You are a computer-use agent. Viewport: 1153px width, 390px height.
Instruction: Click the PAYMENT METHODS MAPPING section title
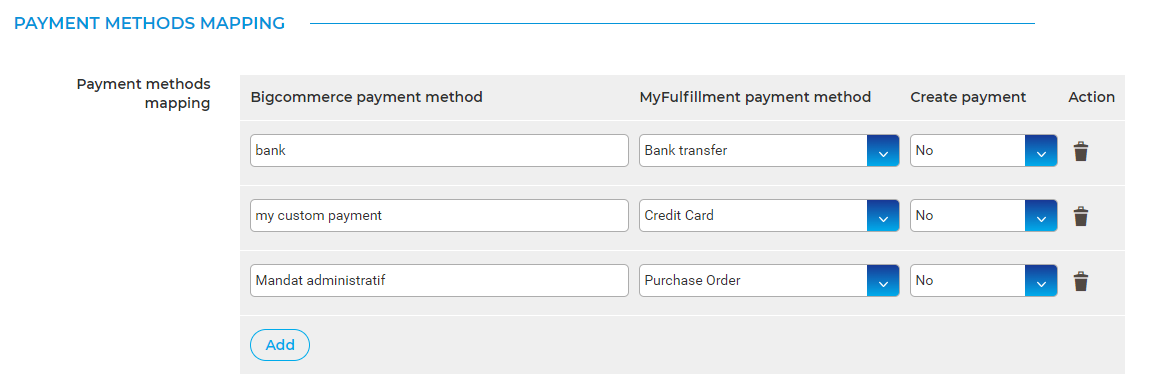click(x=149, y=24)
